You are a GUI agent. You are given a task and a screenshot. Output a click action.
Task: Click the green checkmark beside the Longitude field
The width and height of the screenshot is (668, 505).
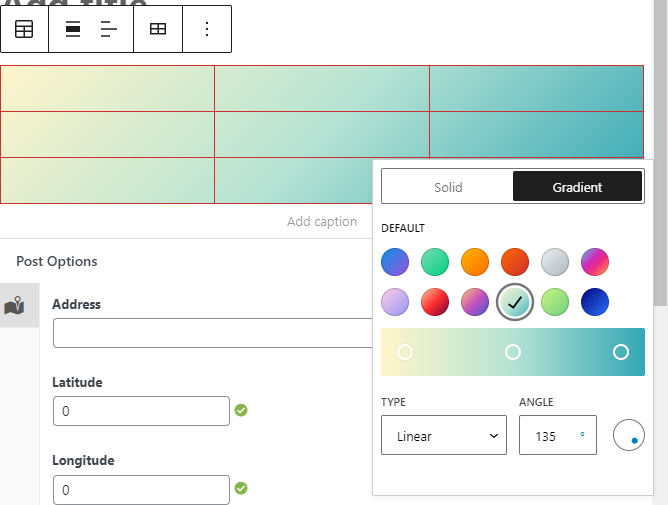click(x=241, y=488)
